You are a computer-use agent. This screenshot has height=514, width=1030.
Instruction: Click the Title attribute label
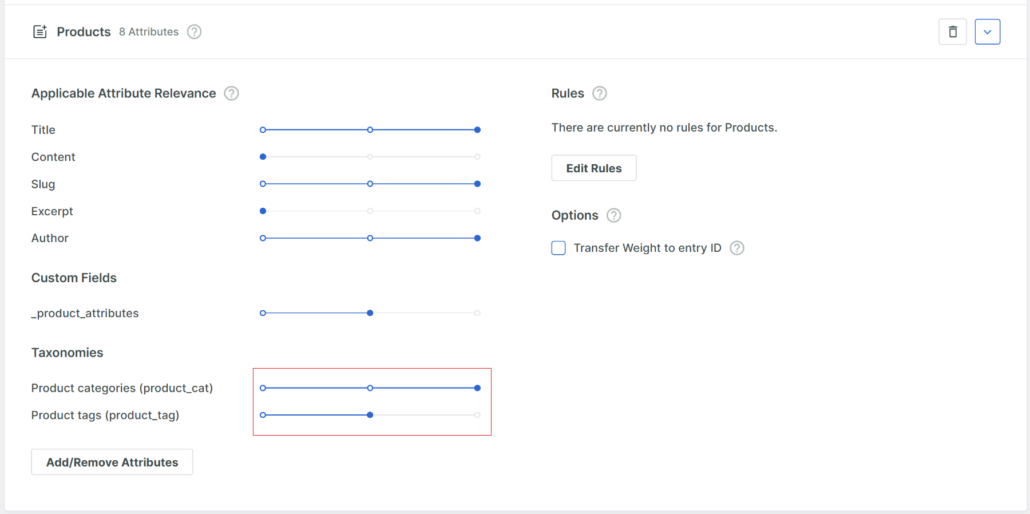click(43, 130)
